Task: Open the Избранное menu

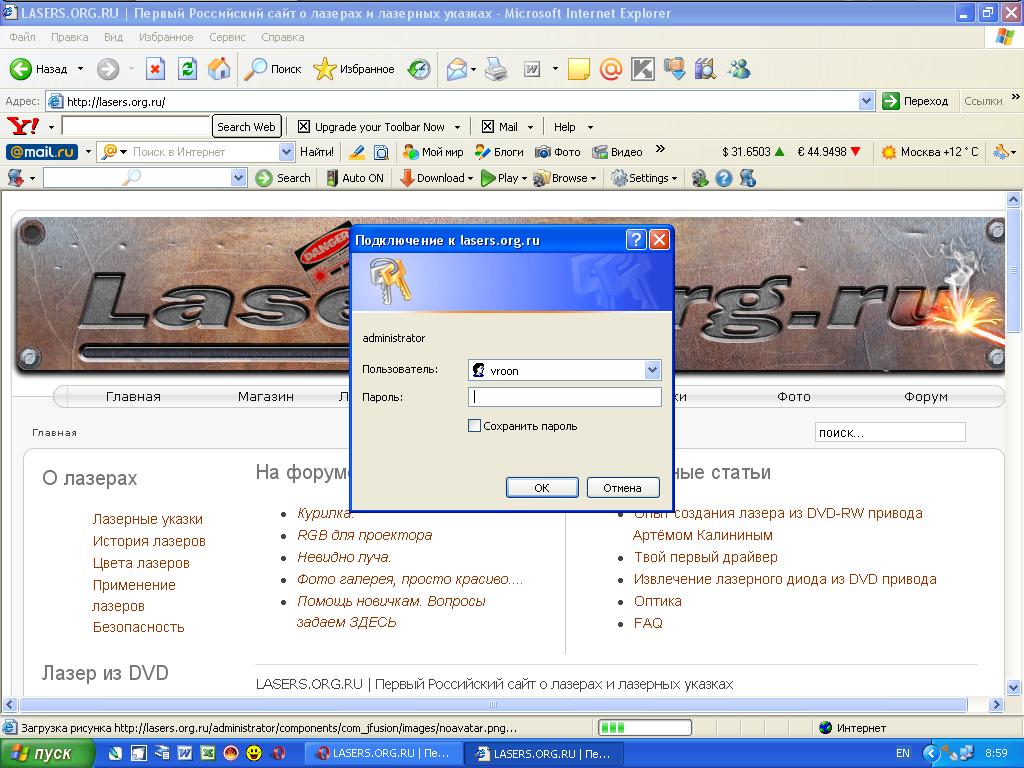Action: coord(166,37)
